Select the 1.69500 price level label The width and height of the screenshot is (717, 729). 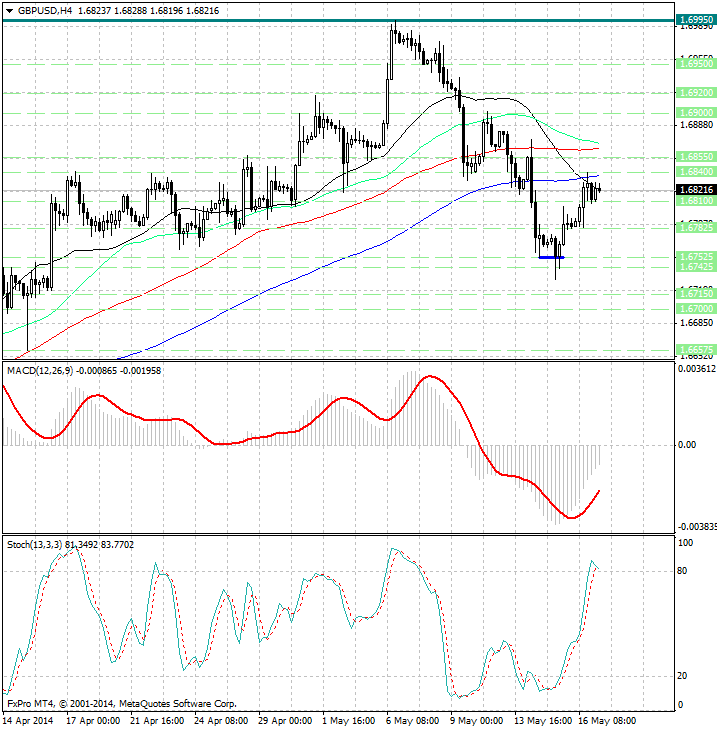(696, 64)
